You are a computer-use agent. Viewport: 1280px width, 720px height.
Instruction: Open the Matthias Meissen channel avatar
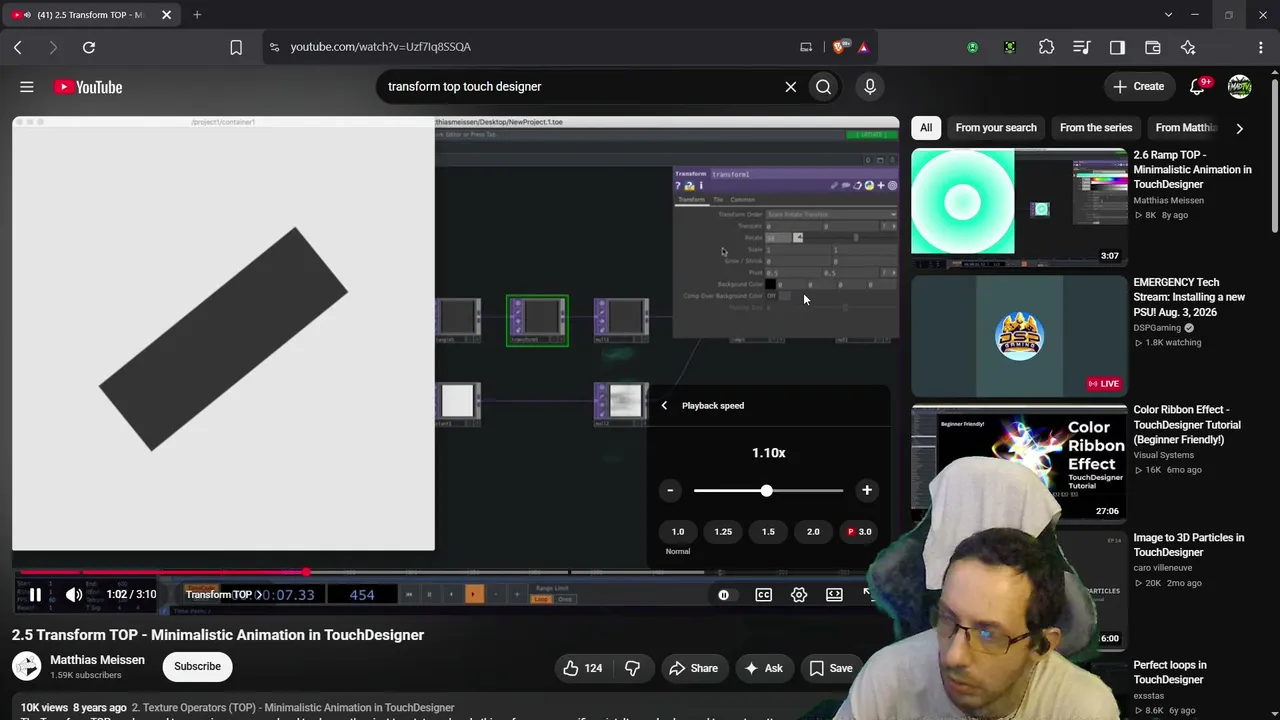(x=27, y=666)
